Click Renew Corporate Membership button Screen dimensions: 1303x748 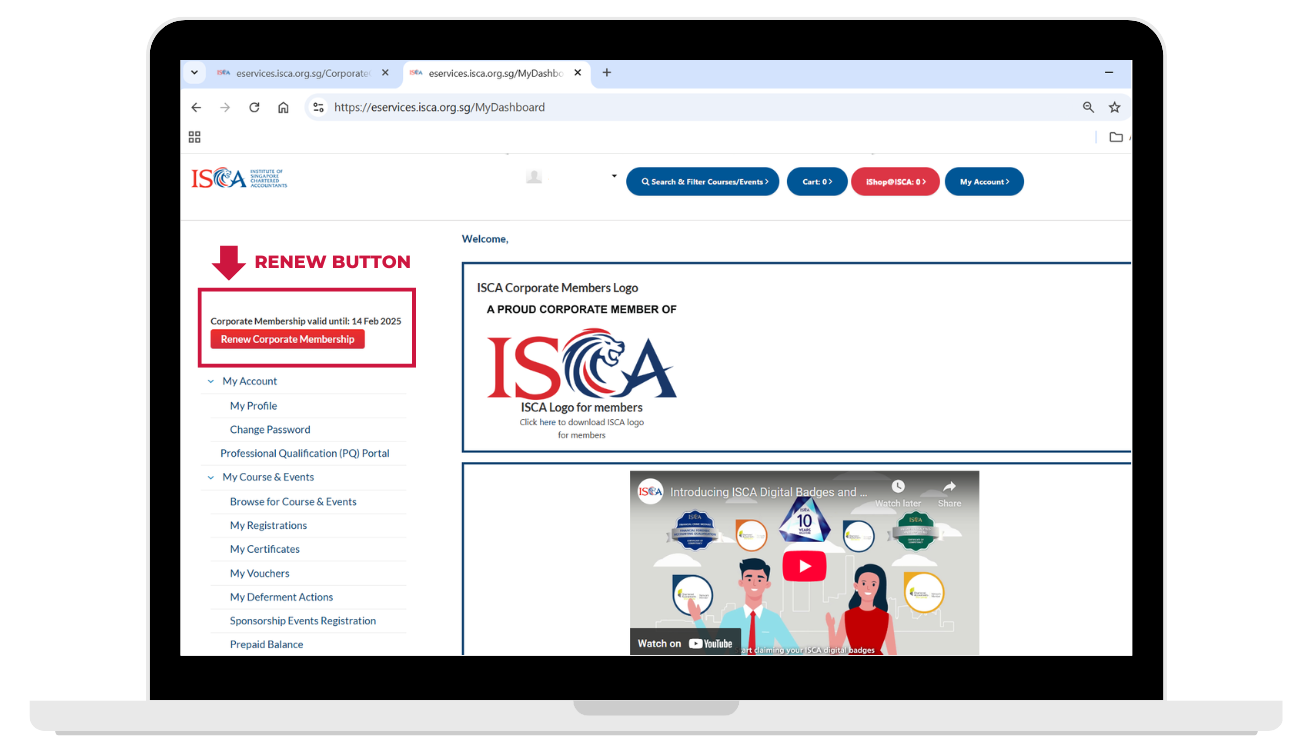288,339
